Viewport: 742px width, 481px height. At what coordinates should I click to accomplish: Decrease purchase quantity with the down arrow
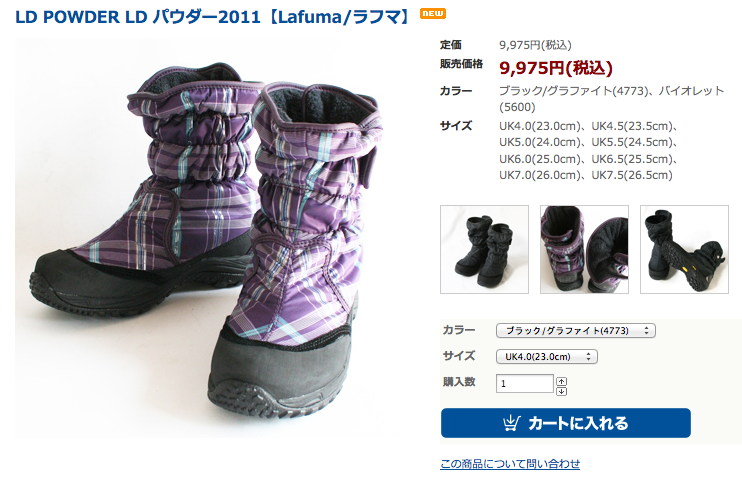pos(561,391)
